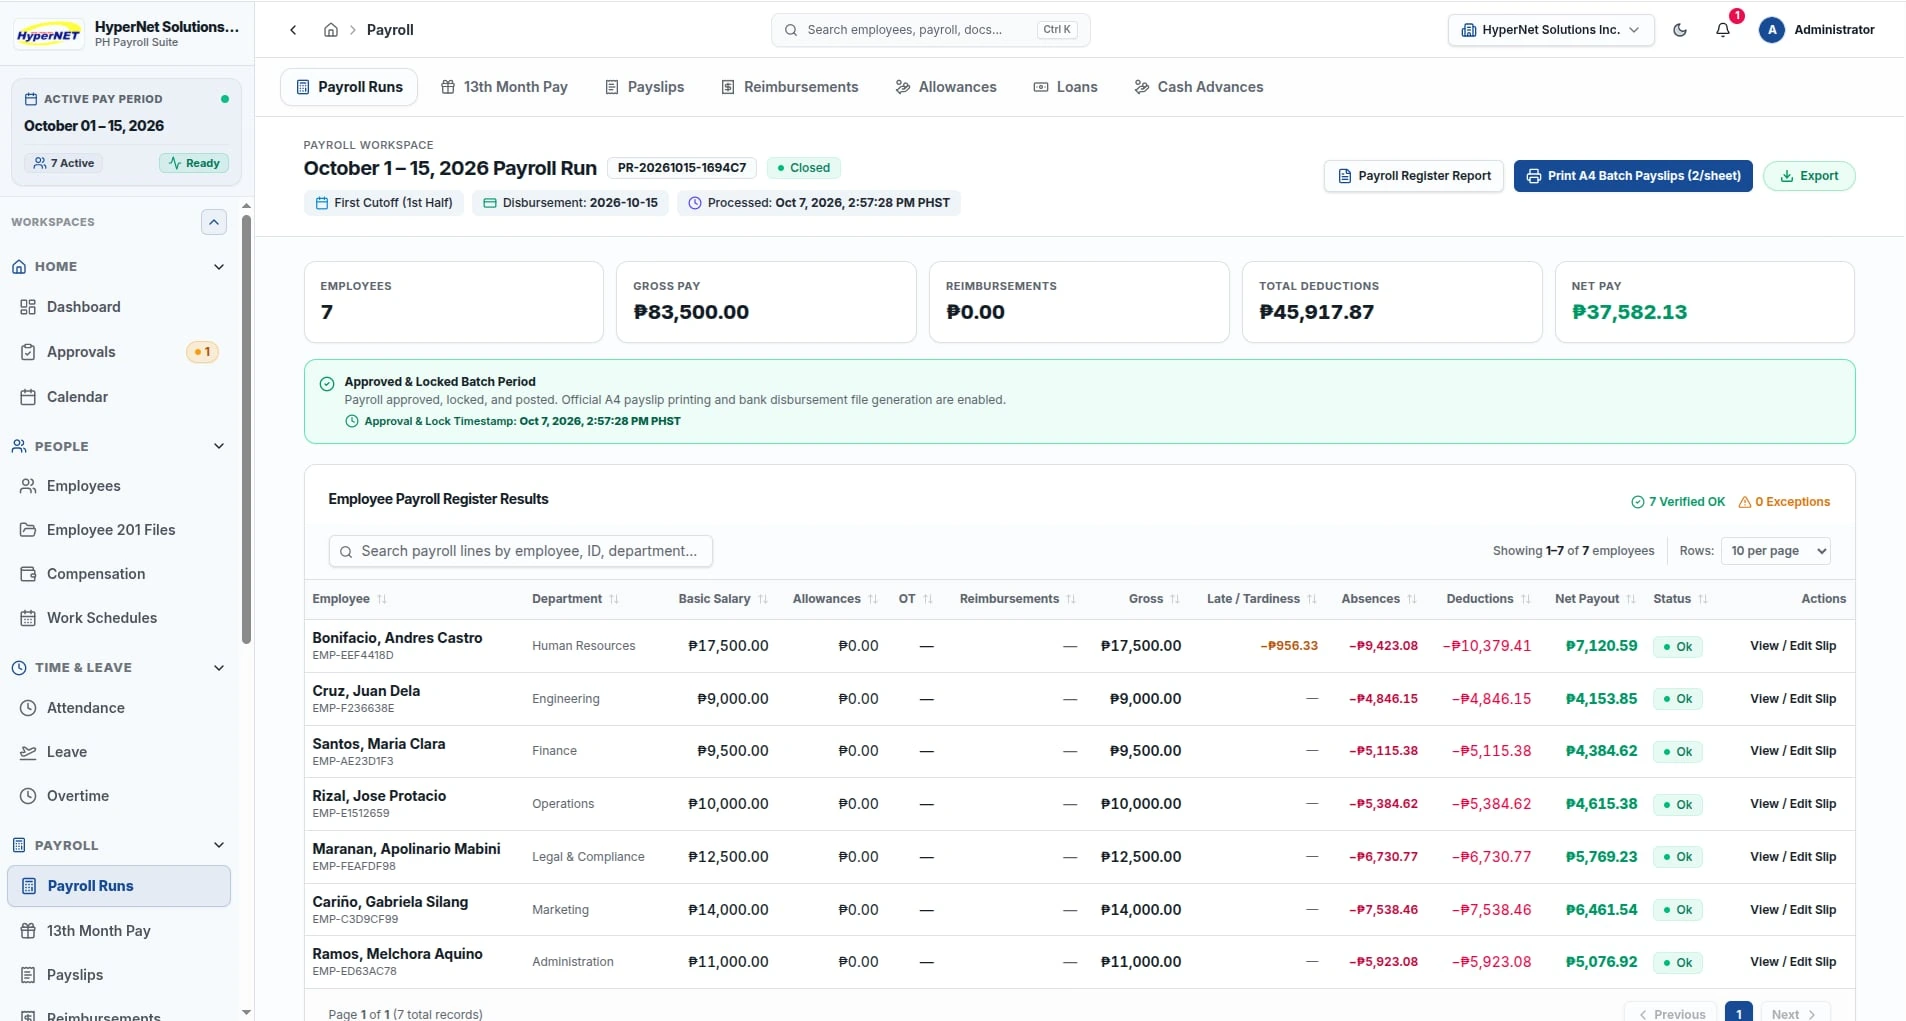Sort by Department column
The height and width of the screenshot is (1021, 1906).
[x=575, y=599]
